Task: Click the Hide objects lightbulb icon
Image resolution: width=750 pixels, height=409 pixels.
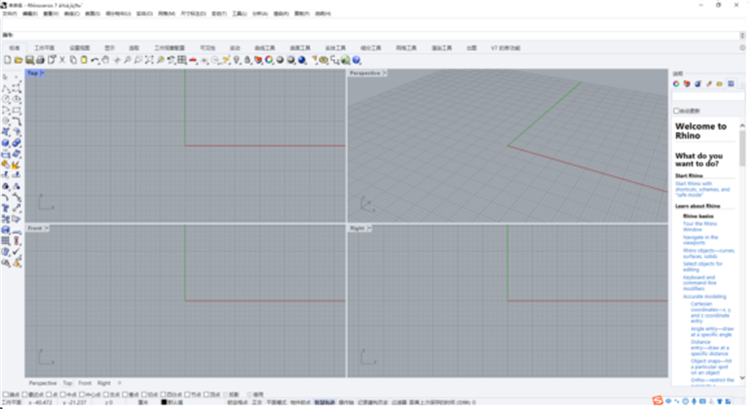Action: pyautogui.click(x=237, y=60)
